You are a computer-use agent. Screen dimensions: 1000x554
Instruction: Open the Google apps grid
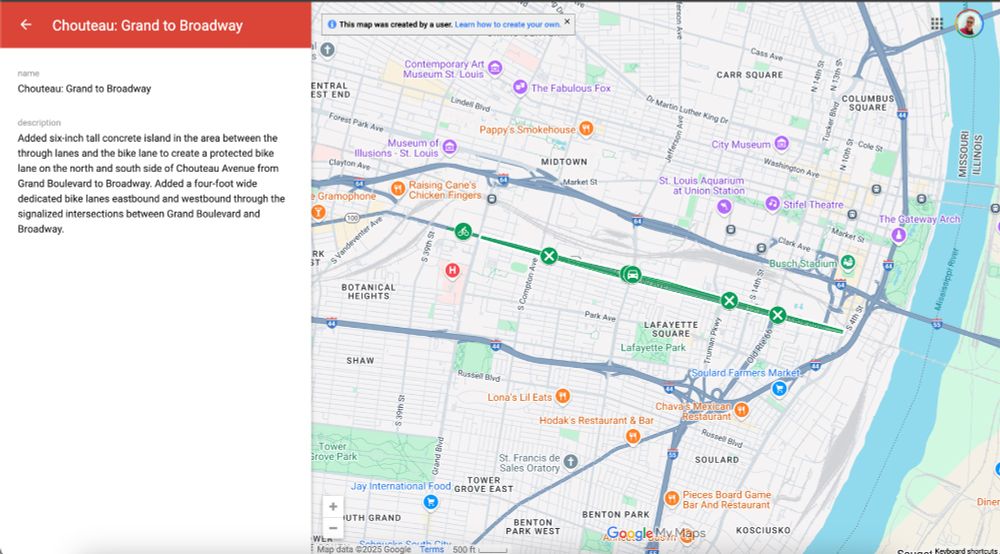coord(936,24)
